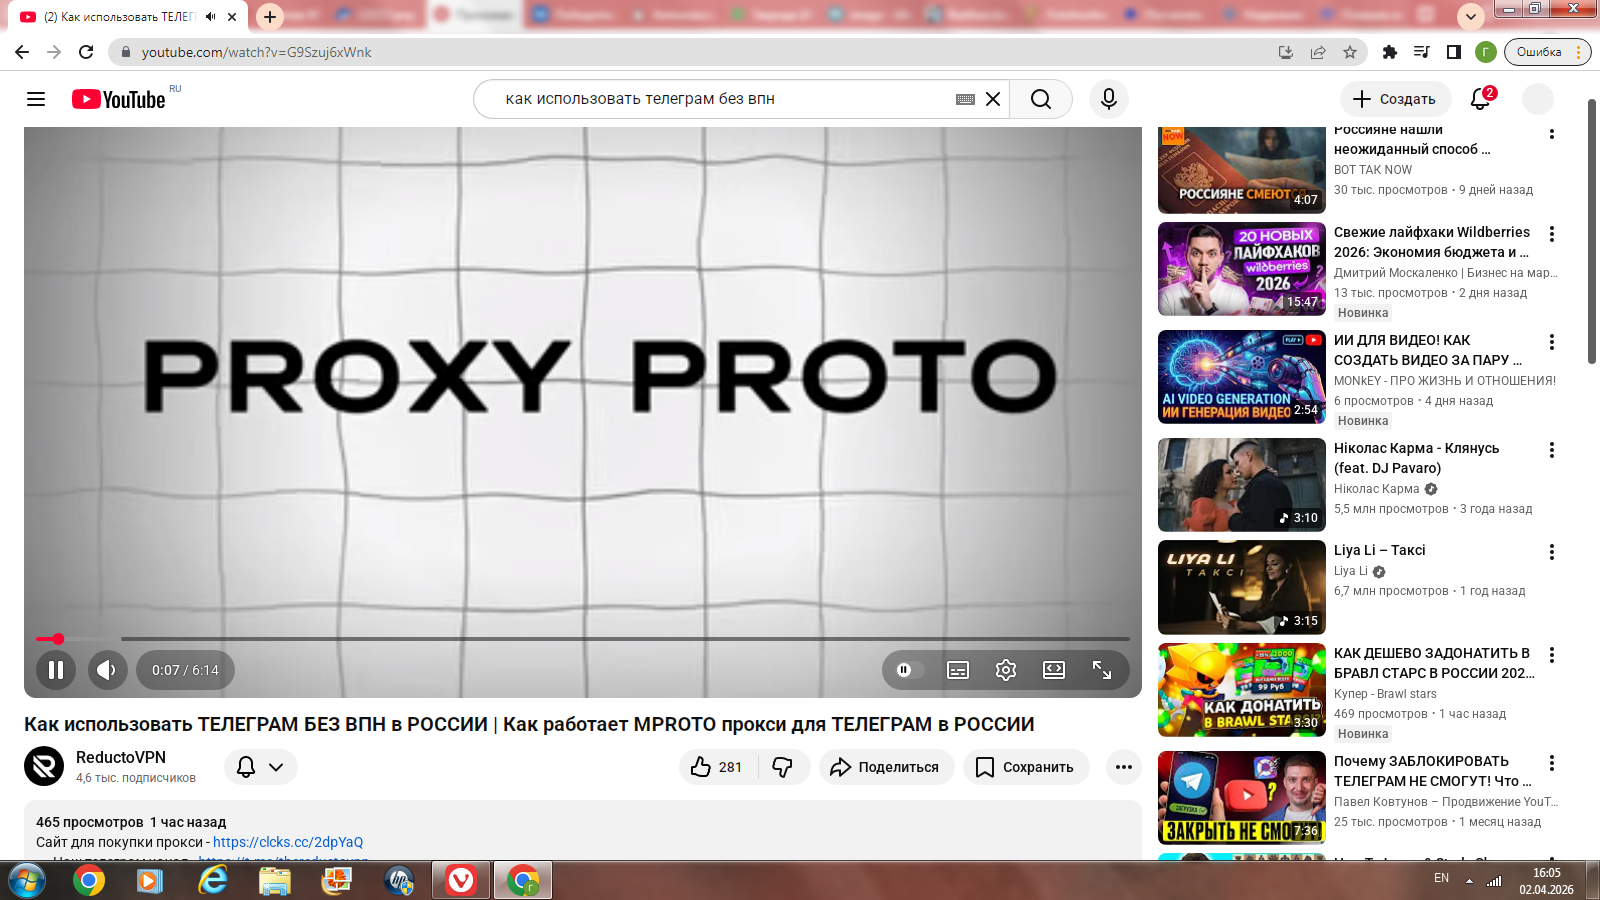Screen dimensions: 1600x900
Task: Open ReductoVPN channel avatar
Action: tap(44, 767)
